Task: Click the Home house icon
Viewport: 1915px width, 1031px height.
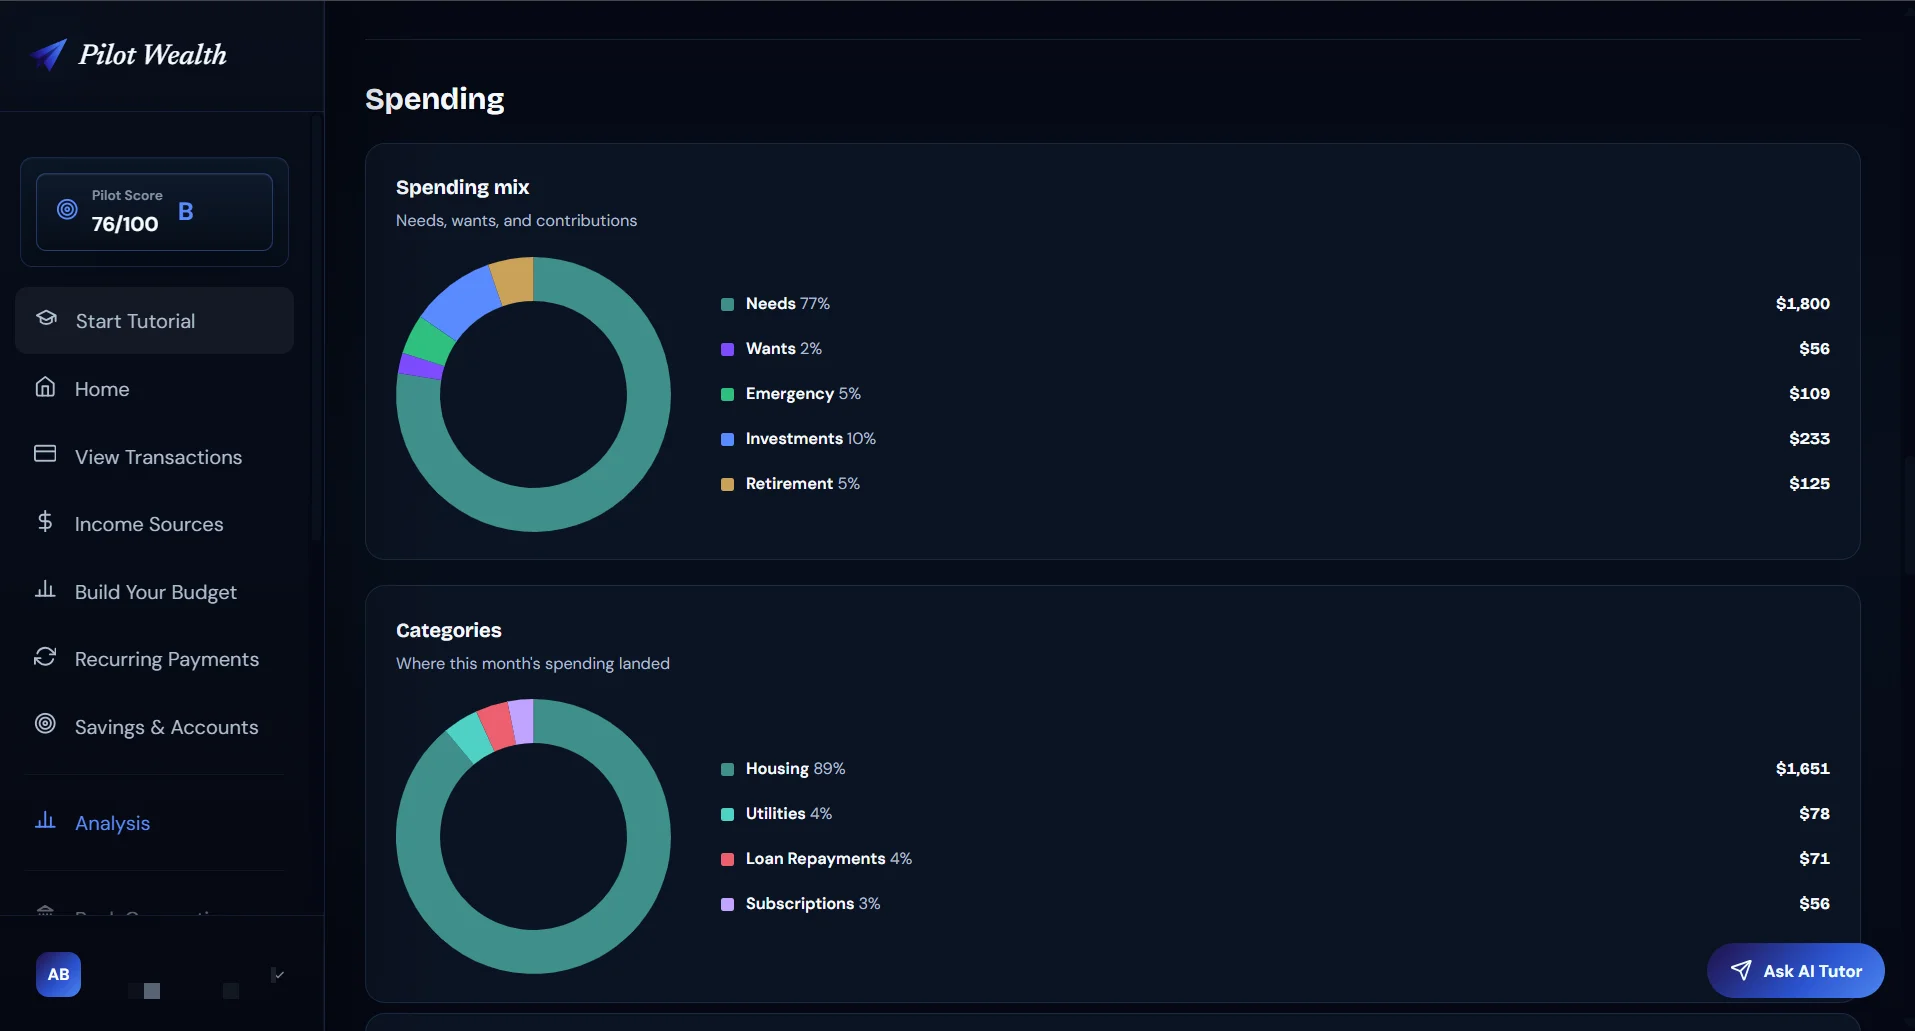Action: pyautogui.click(x=45, y=387)
